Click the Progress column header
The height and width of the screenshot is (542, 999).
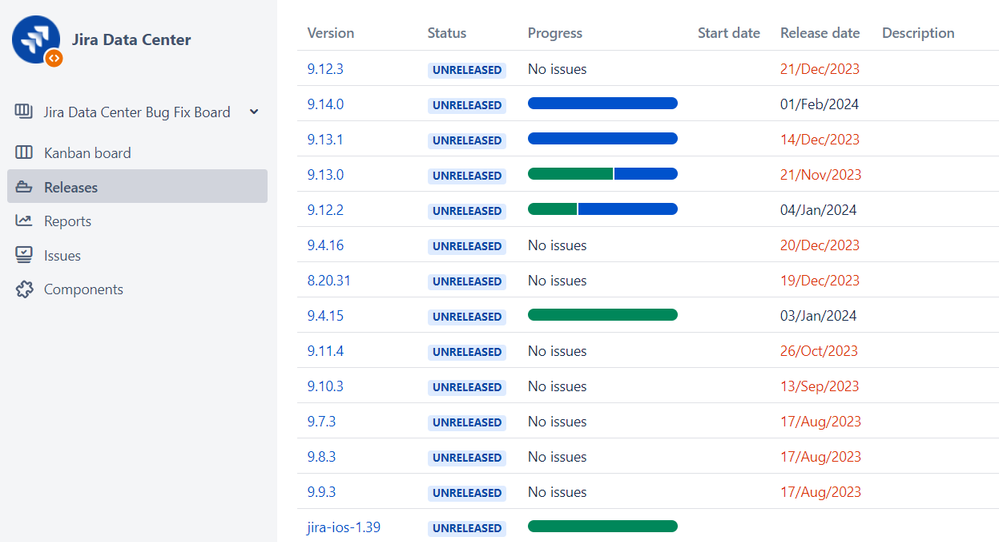555,33
